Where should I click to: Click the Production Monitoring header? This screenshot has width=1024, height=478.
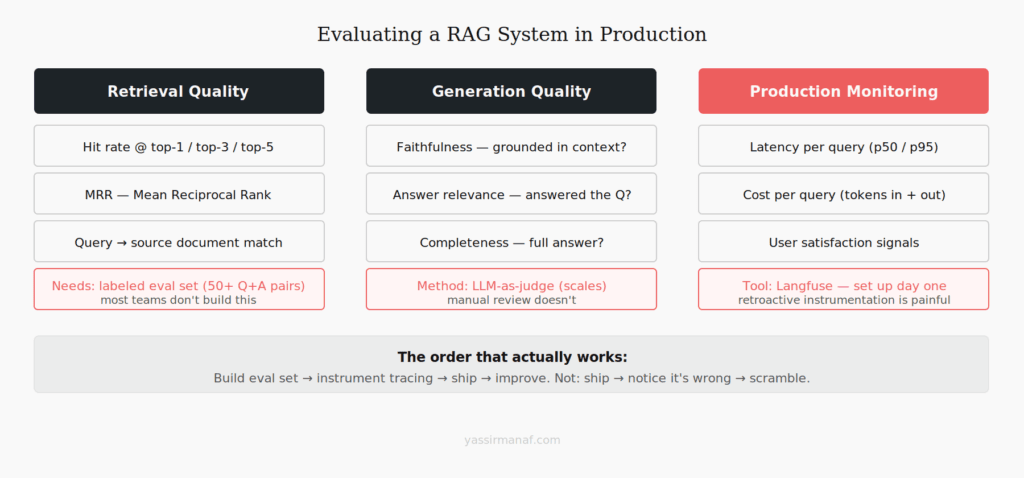(x=844, y=91)
